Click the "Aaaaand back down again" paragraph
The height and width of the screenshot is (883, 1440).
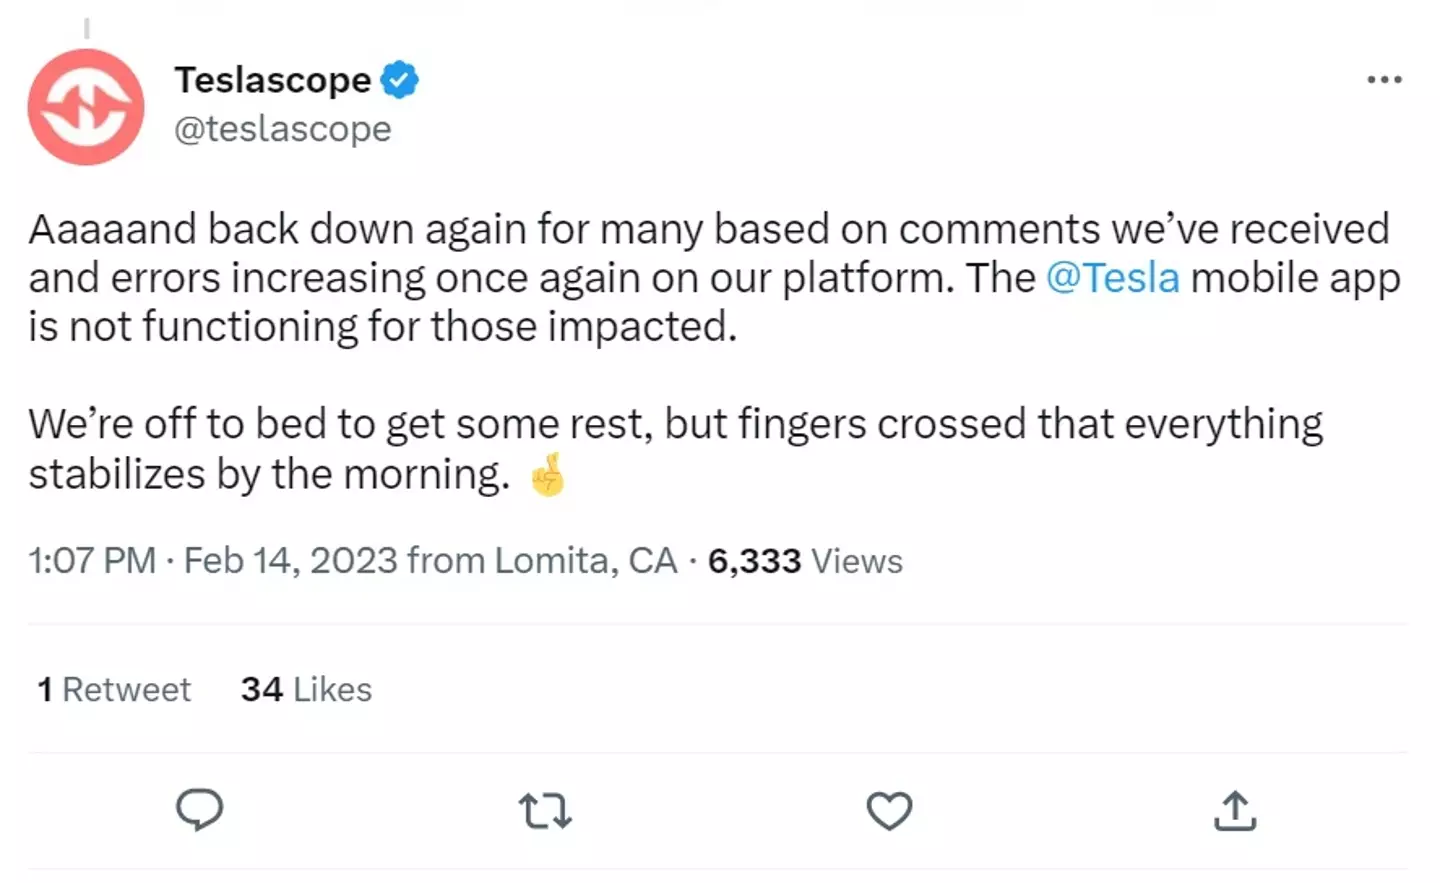(x=700, y=278)
